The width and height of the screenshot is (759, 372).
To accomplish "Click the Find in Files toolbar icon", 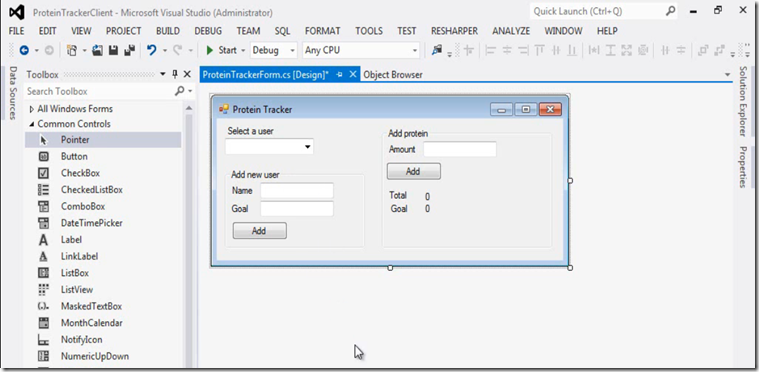I will (x=437, y=50).
